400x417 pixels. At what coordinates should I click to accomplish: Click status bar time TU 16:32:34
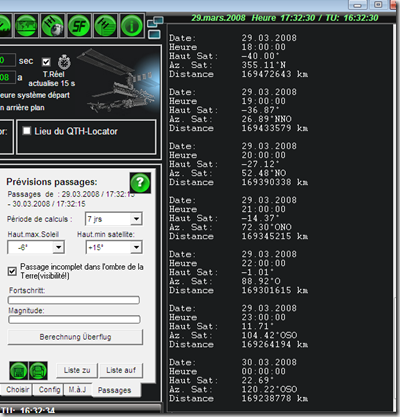tap(28, 411)
